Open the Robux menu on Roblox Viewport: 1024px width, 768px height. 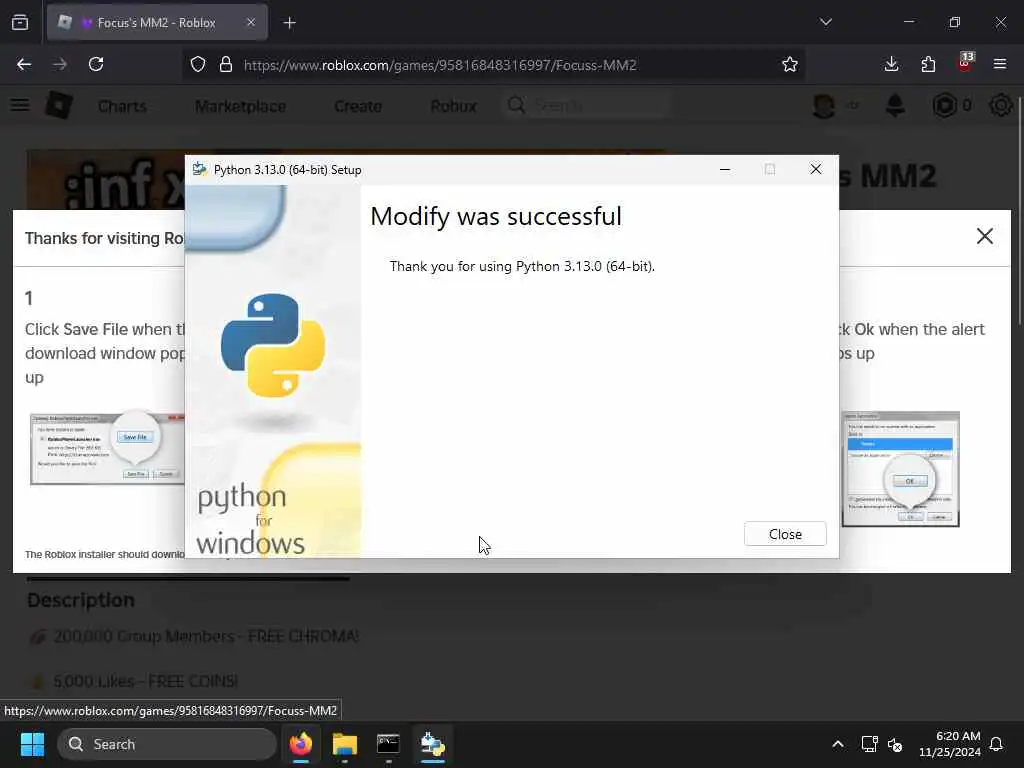(453, 106)
